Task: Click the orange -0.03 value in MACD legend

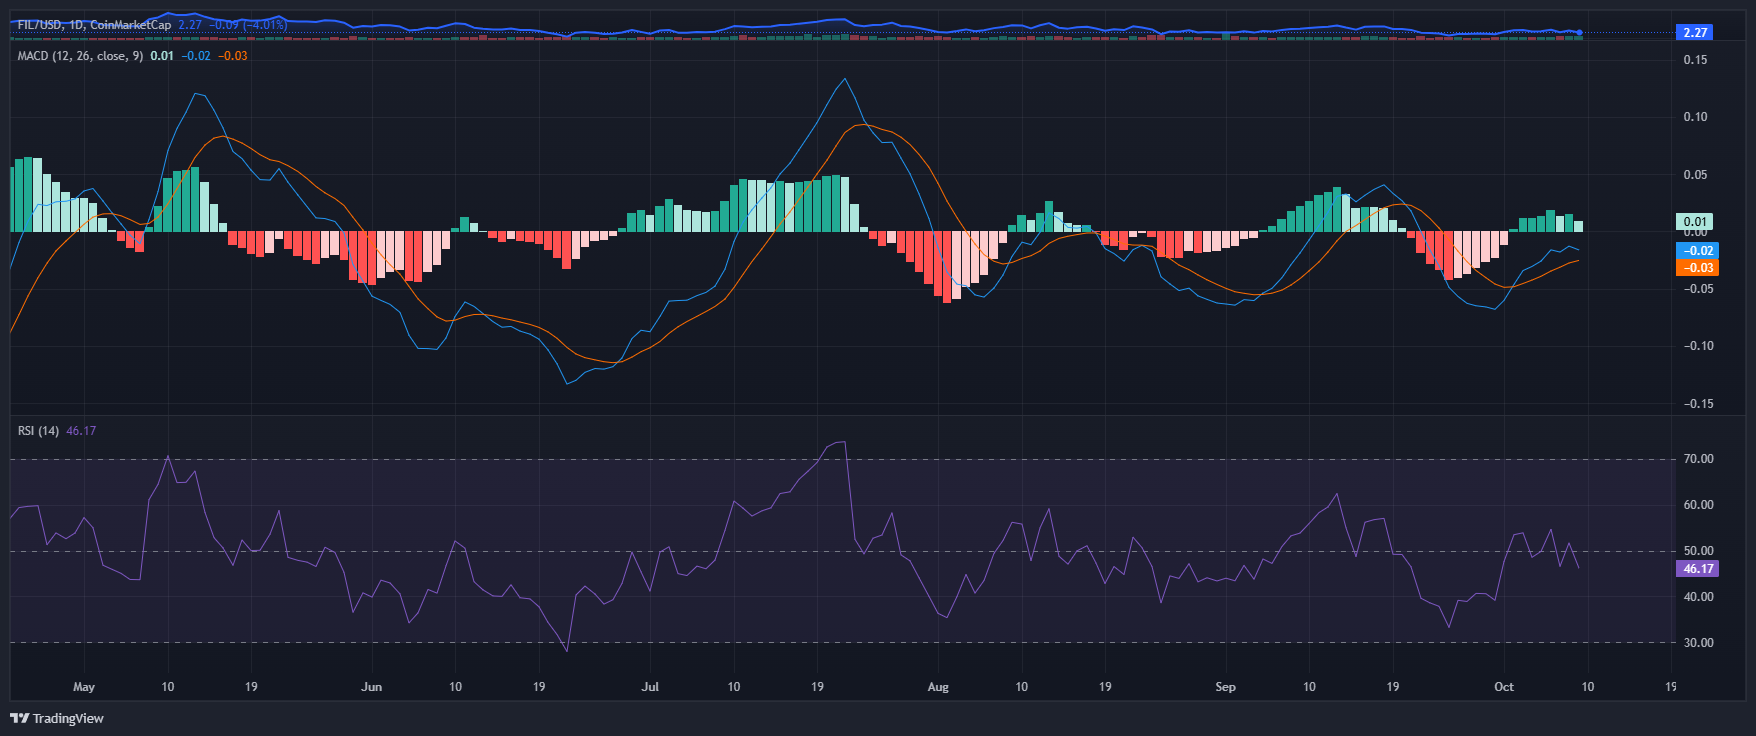Action: click(x=234, y=56)
